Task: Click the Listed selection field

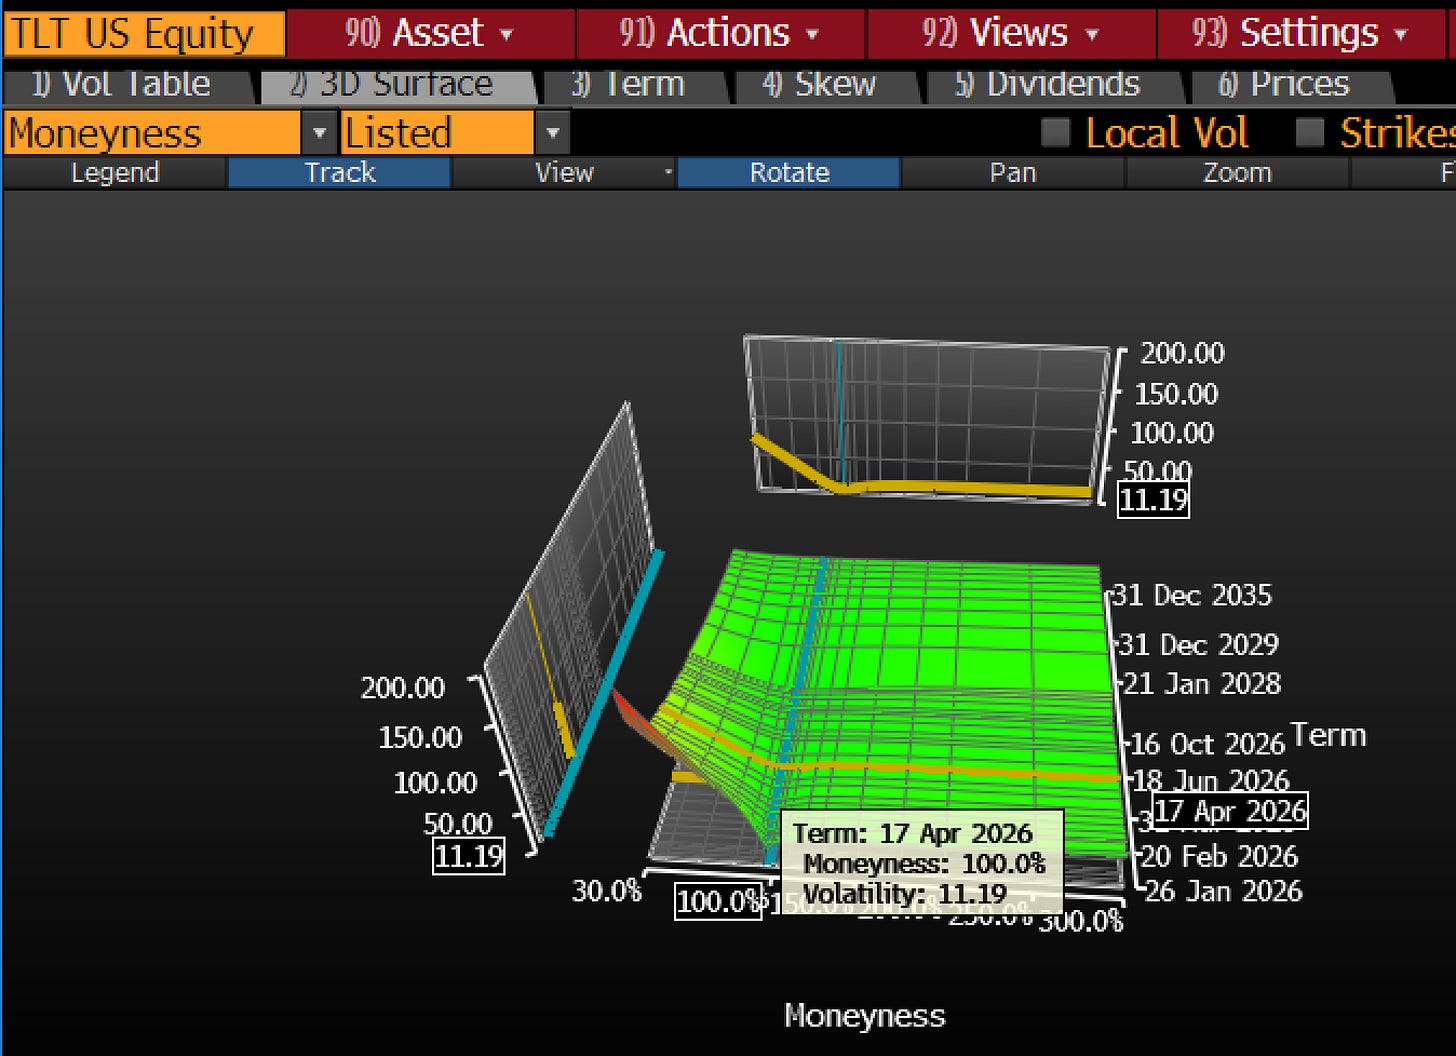Action: click(x=437, y=133)
